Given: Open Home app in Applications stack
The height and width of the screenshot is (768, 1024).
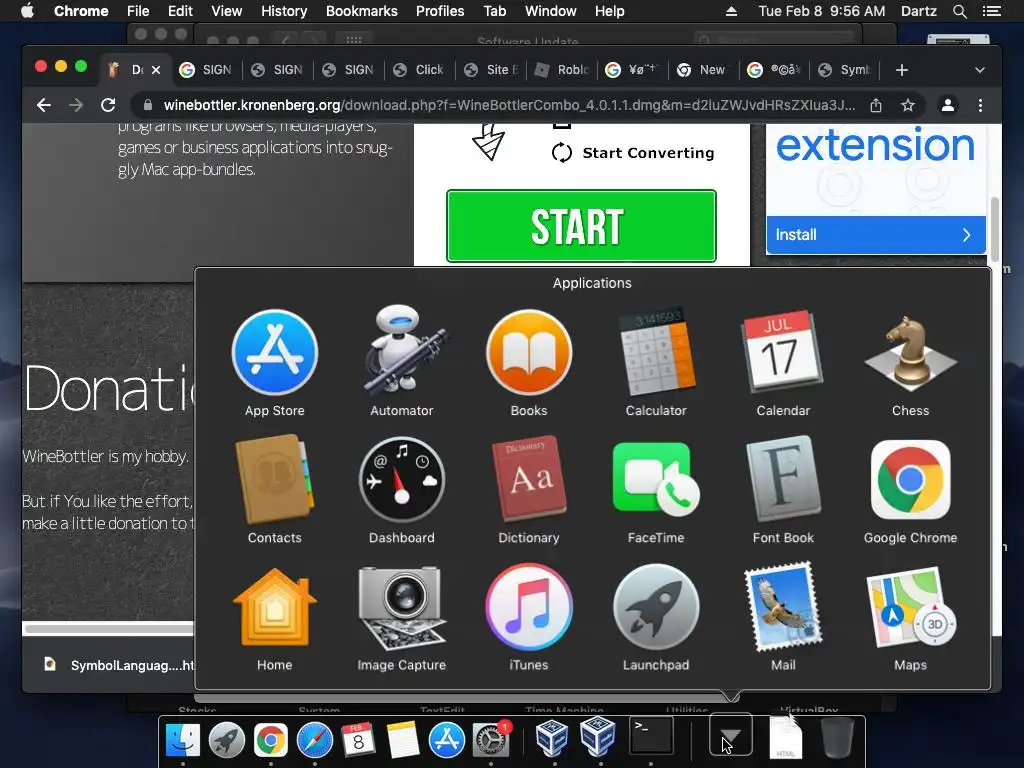Looking at the screenshot, I should click(x=275, y=607).
